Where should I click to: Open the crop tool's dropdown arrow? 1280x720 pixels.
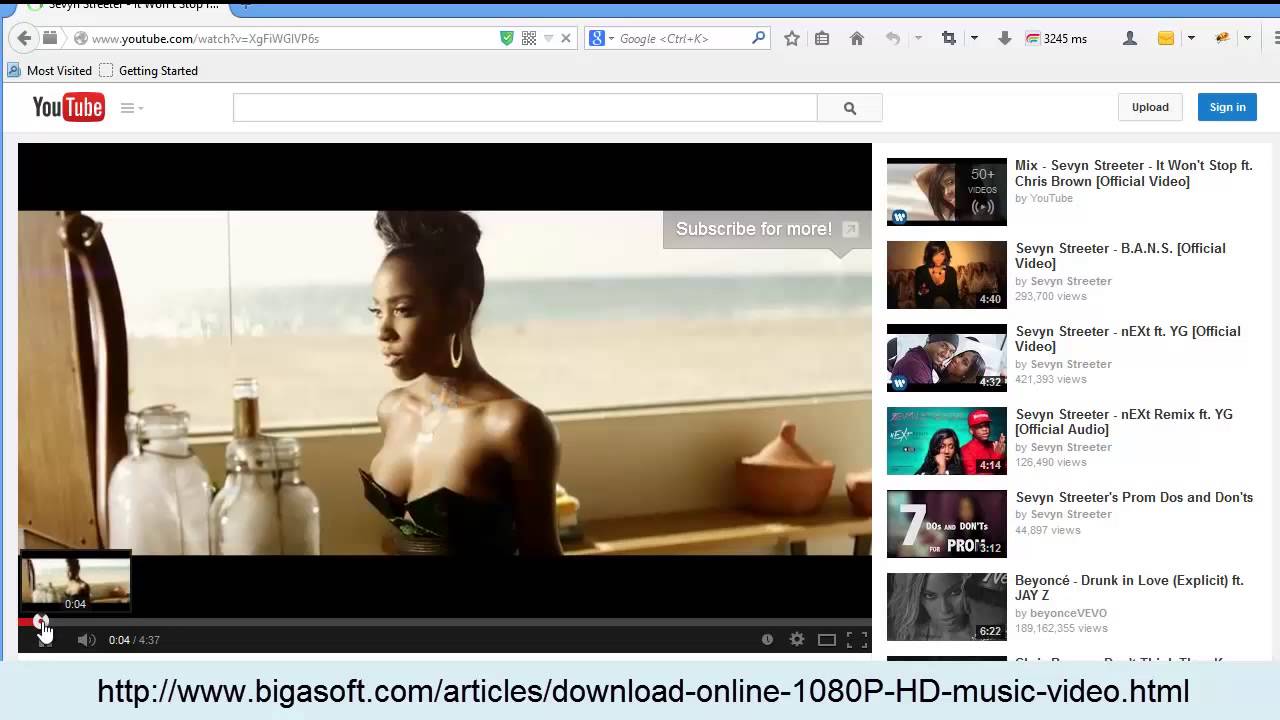pos(974,38)
